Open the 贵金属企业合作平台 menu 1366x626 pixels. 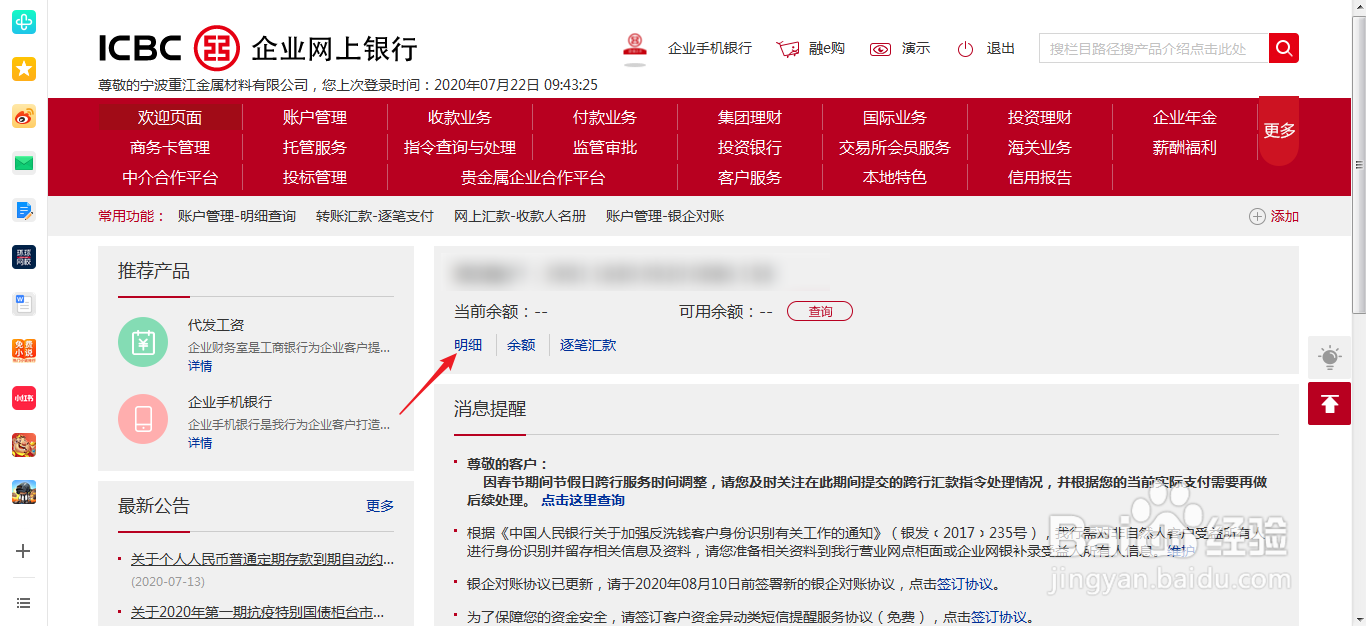[533, 177]
